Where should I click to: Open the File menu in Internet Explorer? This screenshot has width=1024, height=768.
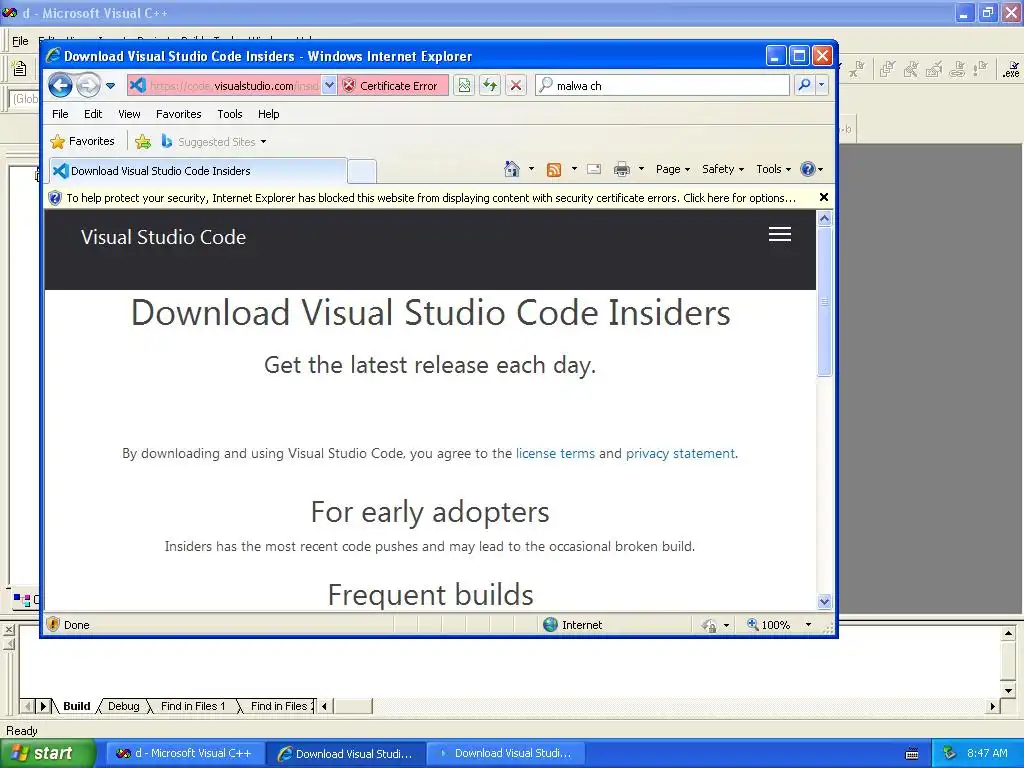click(x=60, y=114)
